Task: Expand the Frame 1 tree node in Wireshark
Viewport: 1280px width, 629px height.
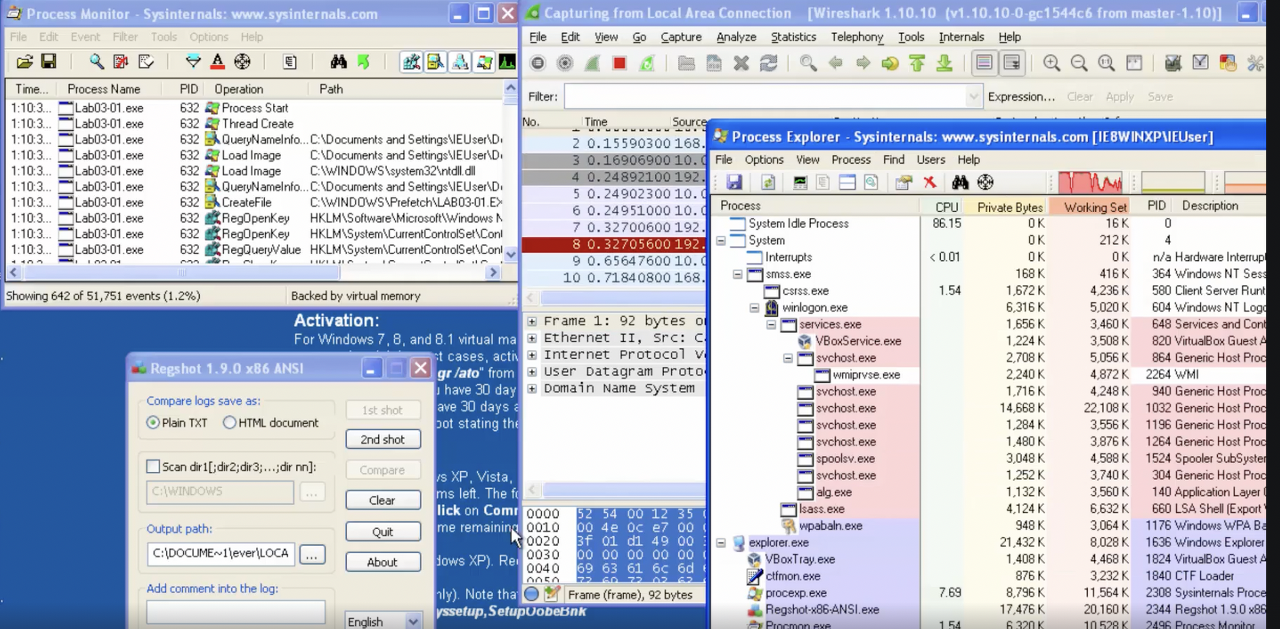Action: click(x=532, y=322)
